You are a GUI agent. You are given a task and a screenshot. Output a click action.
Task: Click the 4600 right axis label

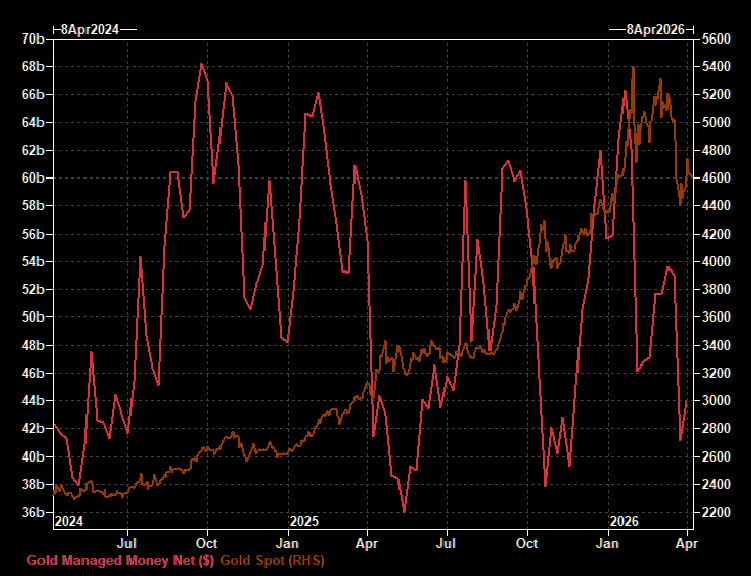[x=718, y=178]
